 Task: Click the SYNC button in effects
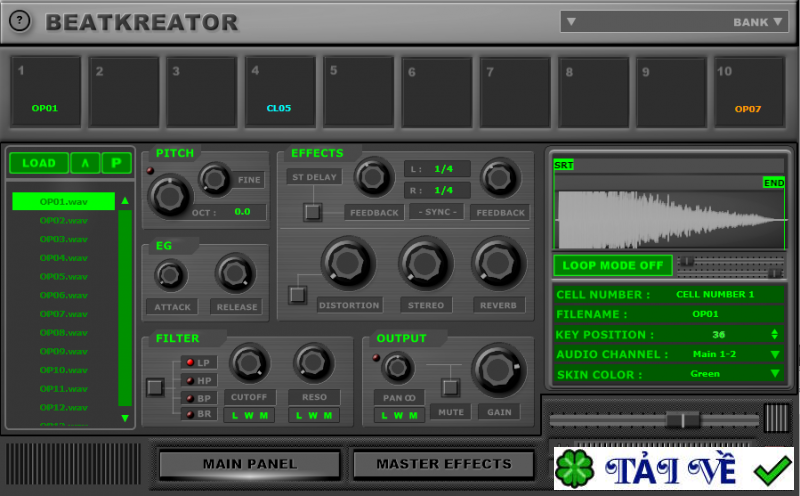[x=438, y=212]
